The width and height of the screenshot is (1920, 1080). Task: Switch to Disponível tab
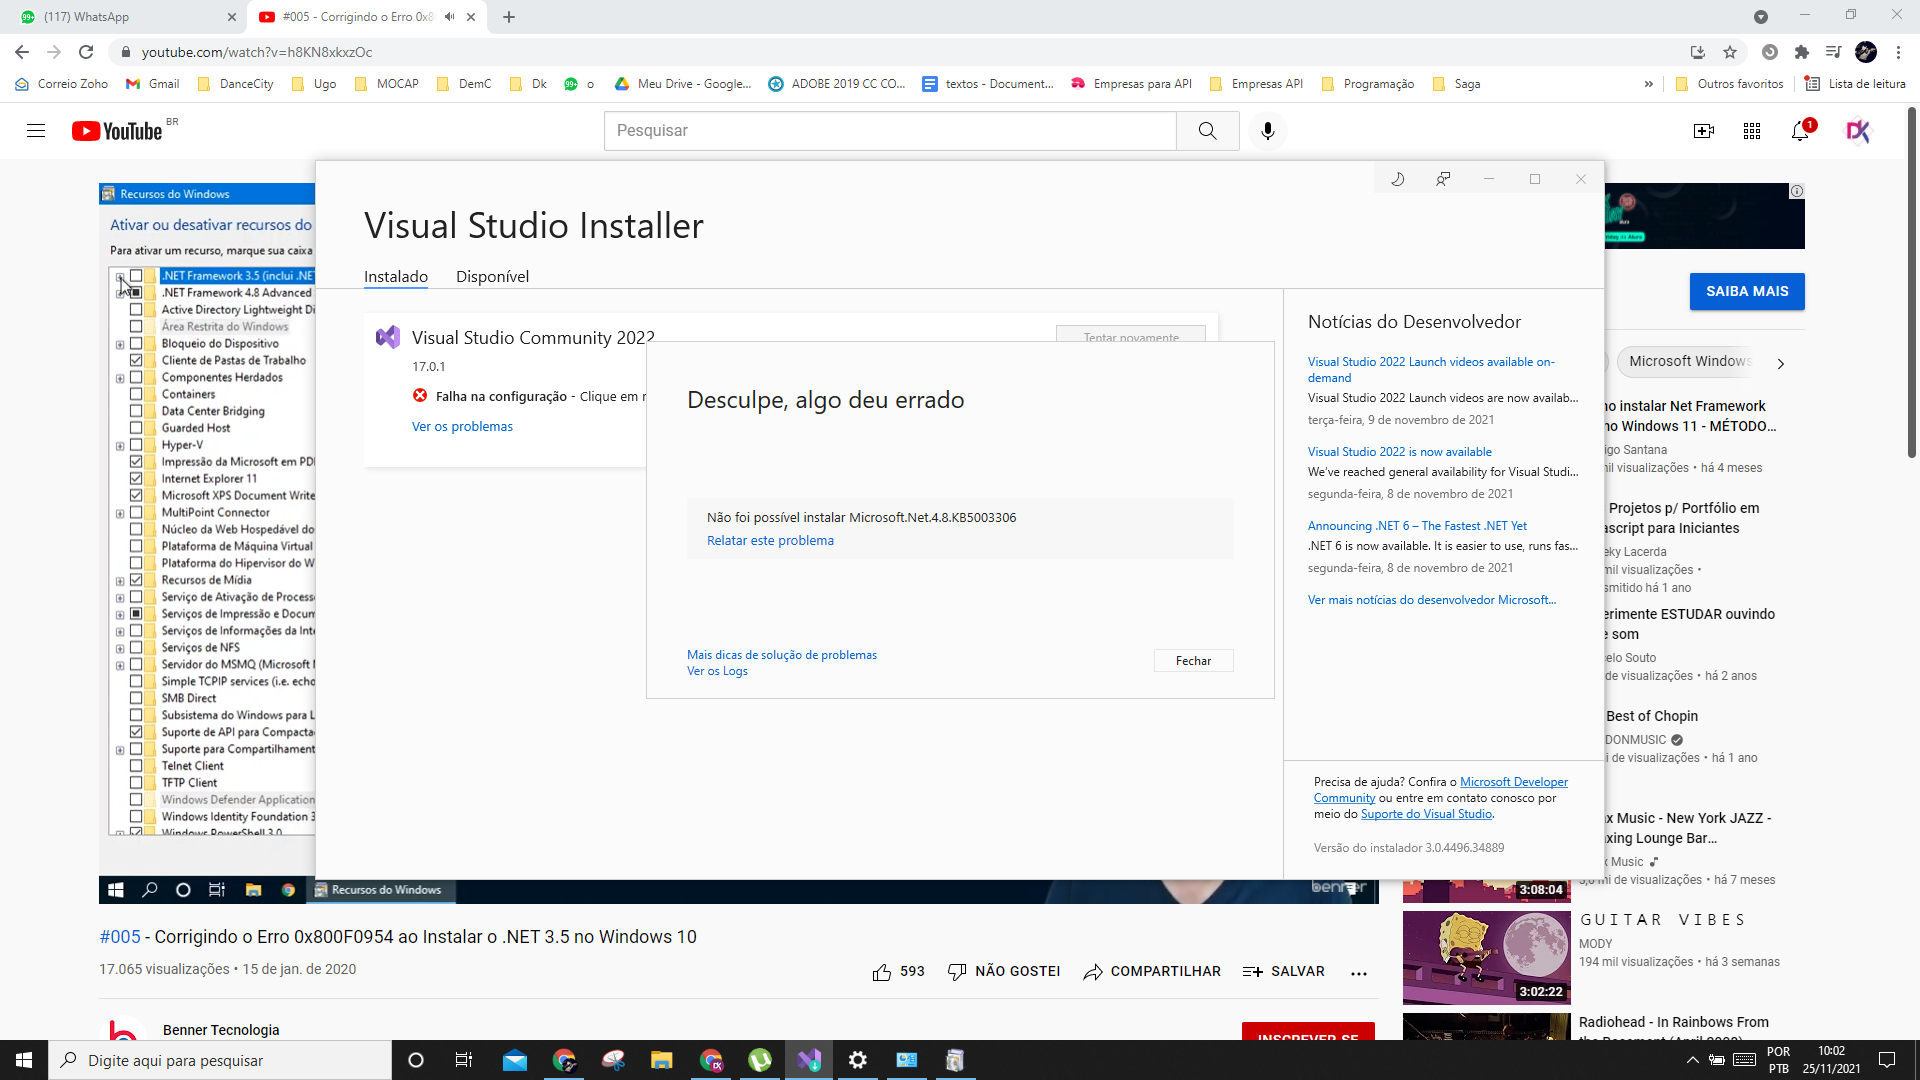click(492, 277)
